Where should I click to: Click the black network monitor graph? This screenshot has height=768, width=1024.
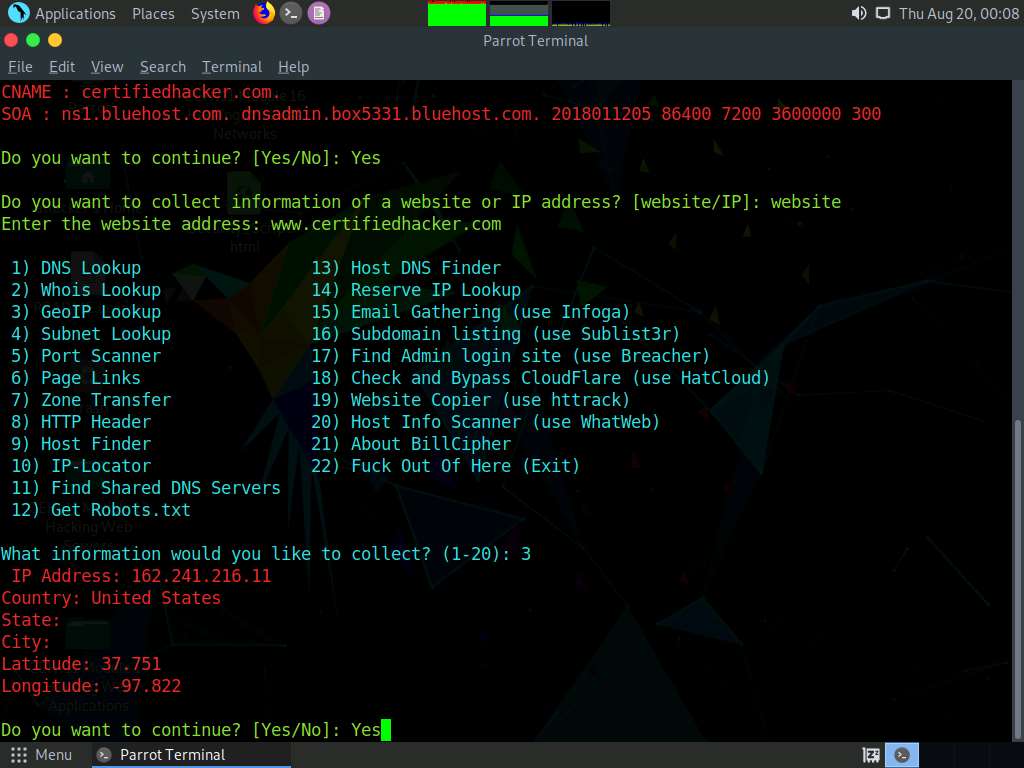click(581, 14)
